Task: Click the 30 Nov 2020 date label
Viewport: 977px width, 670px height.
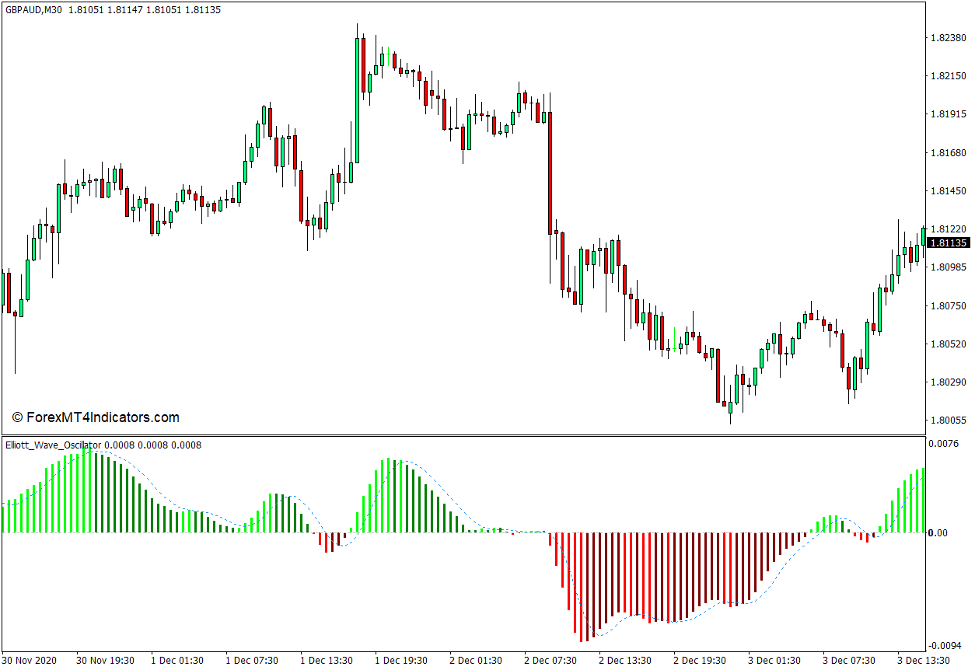Action: coord(31,661)
